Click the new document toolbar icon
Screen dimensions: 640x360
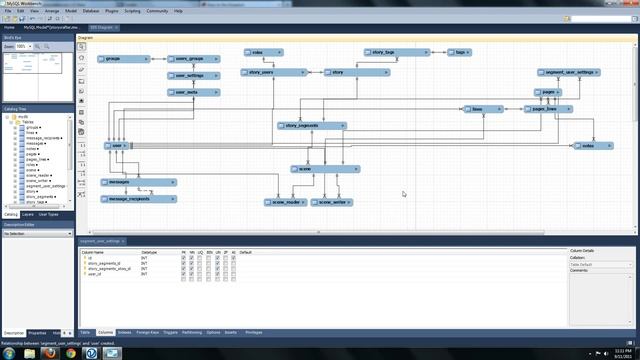pyautogui.click(x=7, y=19)
